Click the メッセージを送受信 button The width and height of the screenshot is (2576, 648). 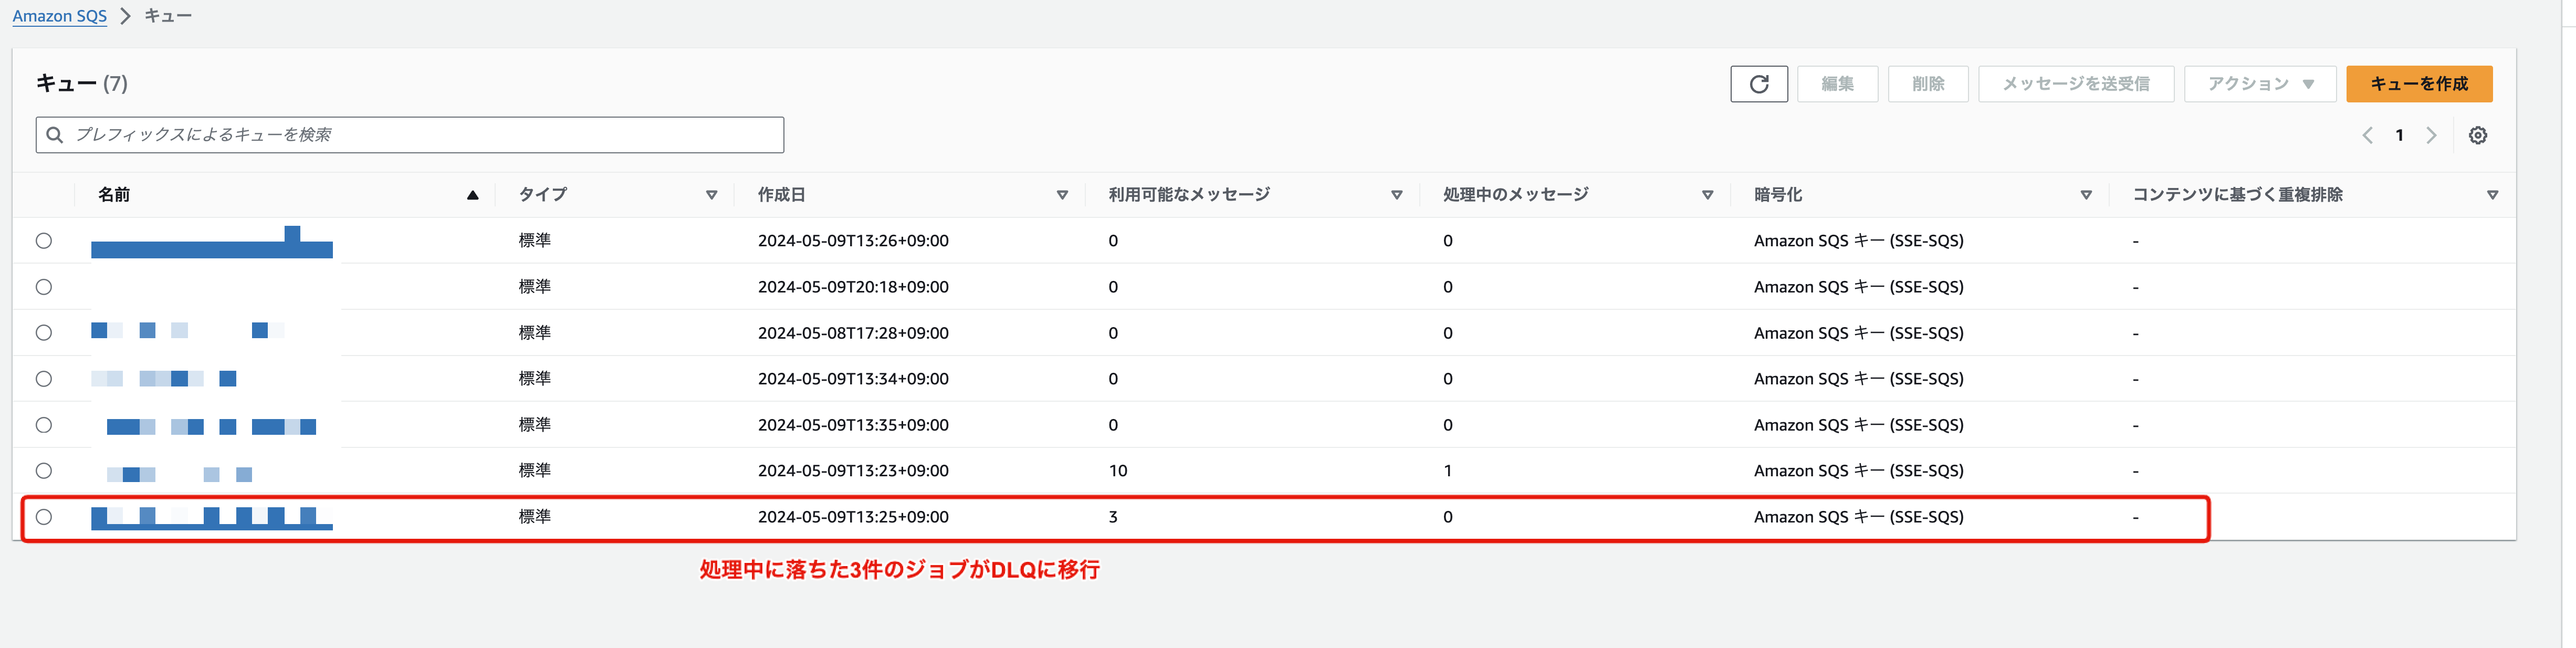point(2075,84)
